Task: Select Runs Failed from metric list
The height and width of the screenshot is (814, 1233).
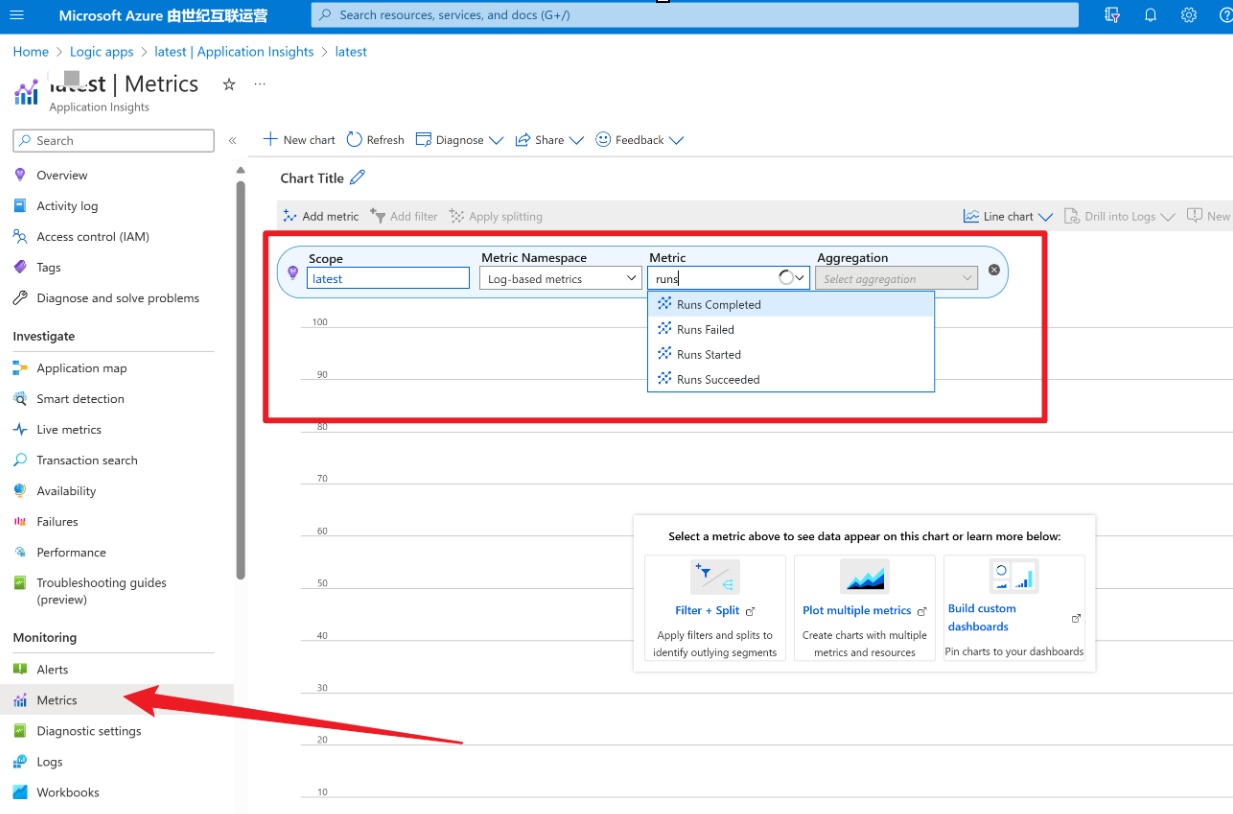Action: pyautogui.click(x=705, y=329)
